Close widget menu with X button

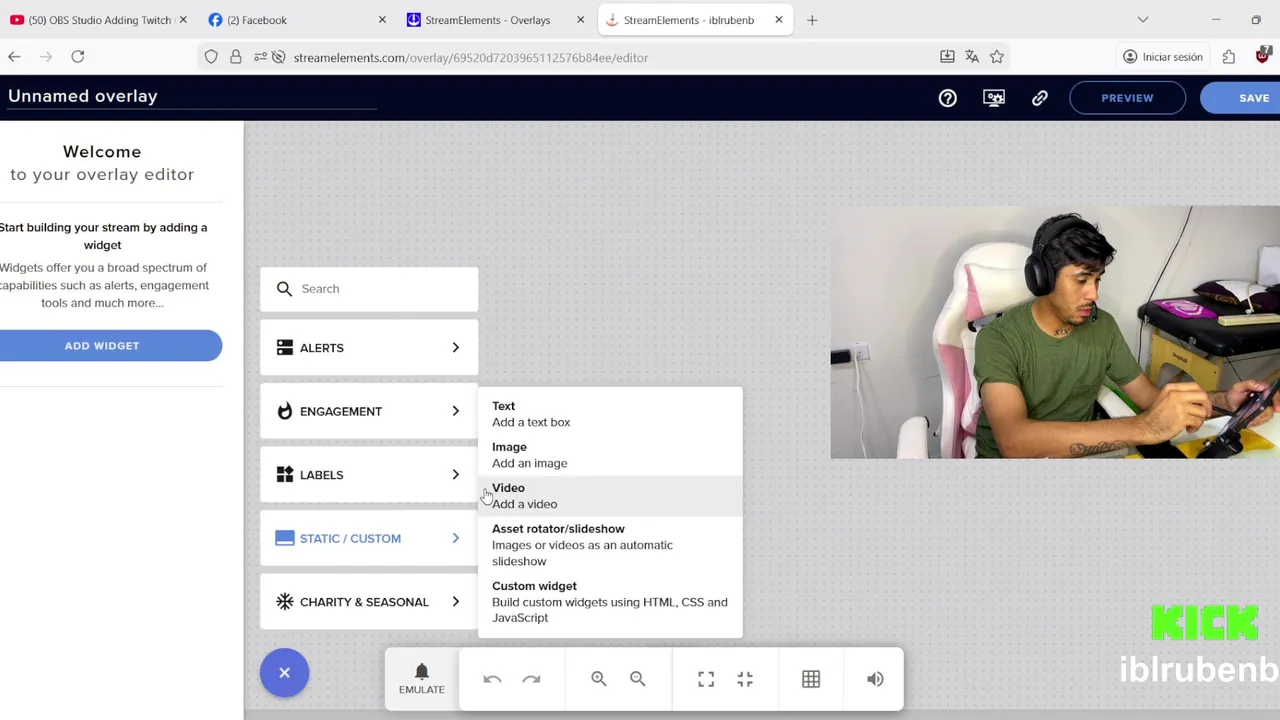[x=284, y=673]
